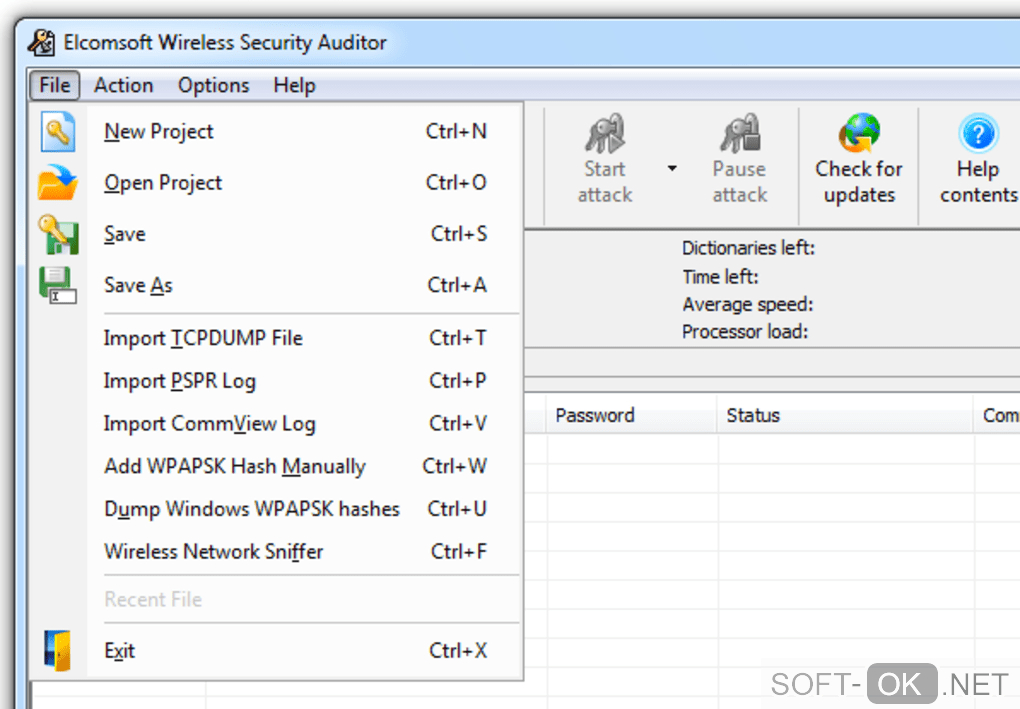Click the New Project key icon
Viewport: 1020px width, 709px height.
click(x=58, y=131)
